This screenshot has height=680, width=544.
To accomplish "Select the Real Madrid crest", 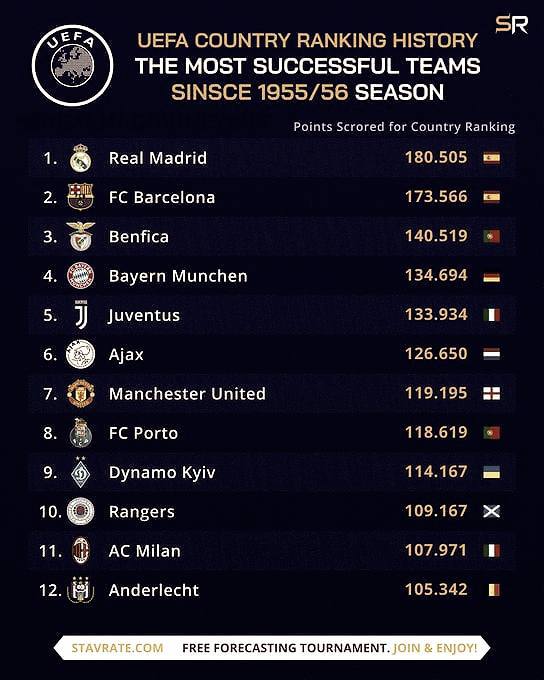I will (81, 158).
